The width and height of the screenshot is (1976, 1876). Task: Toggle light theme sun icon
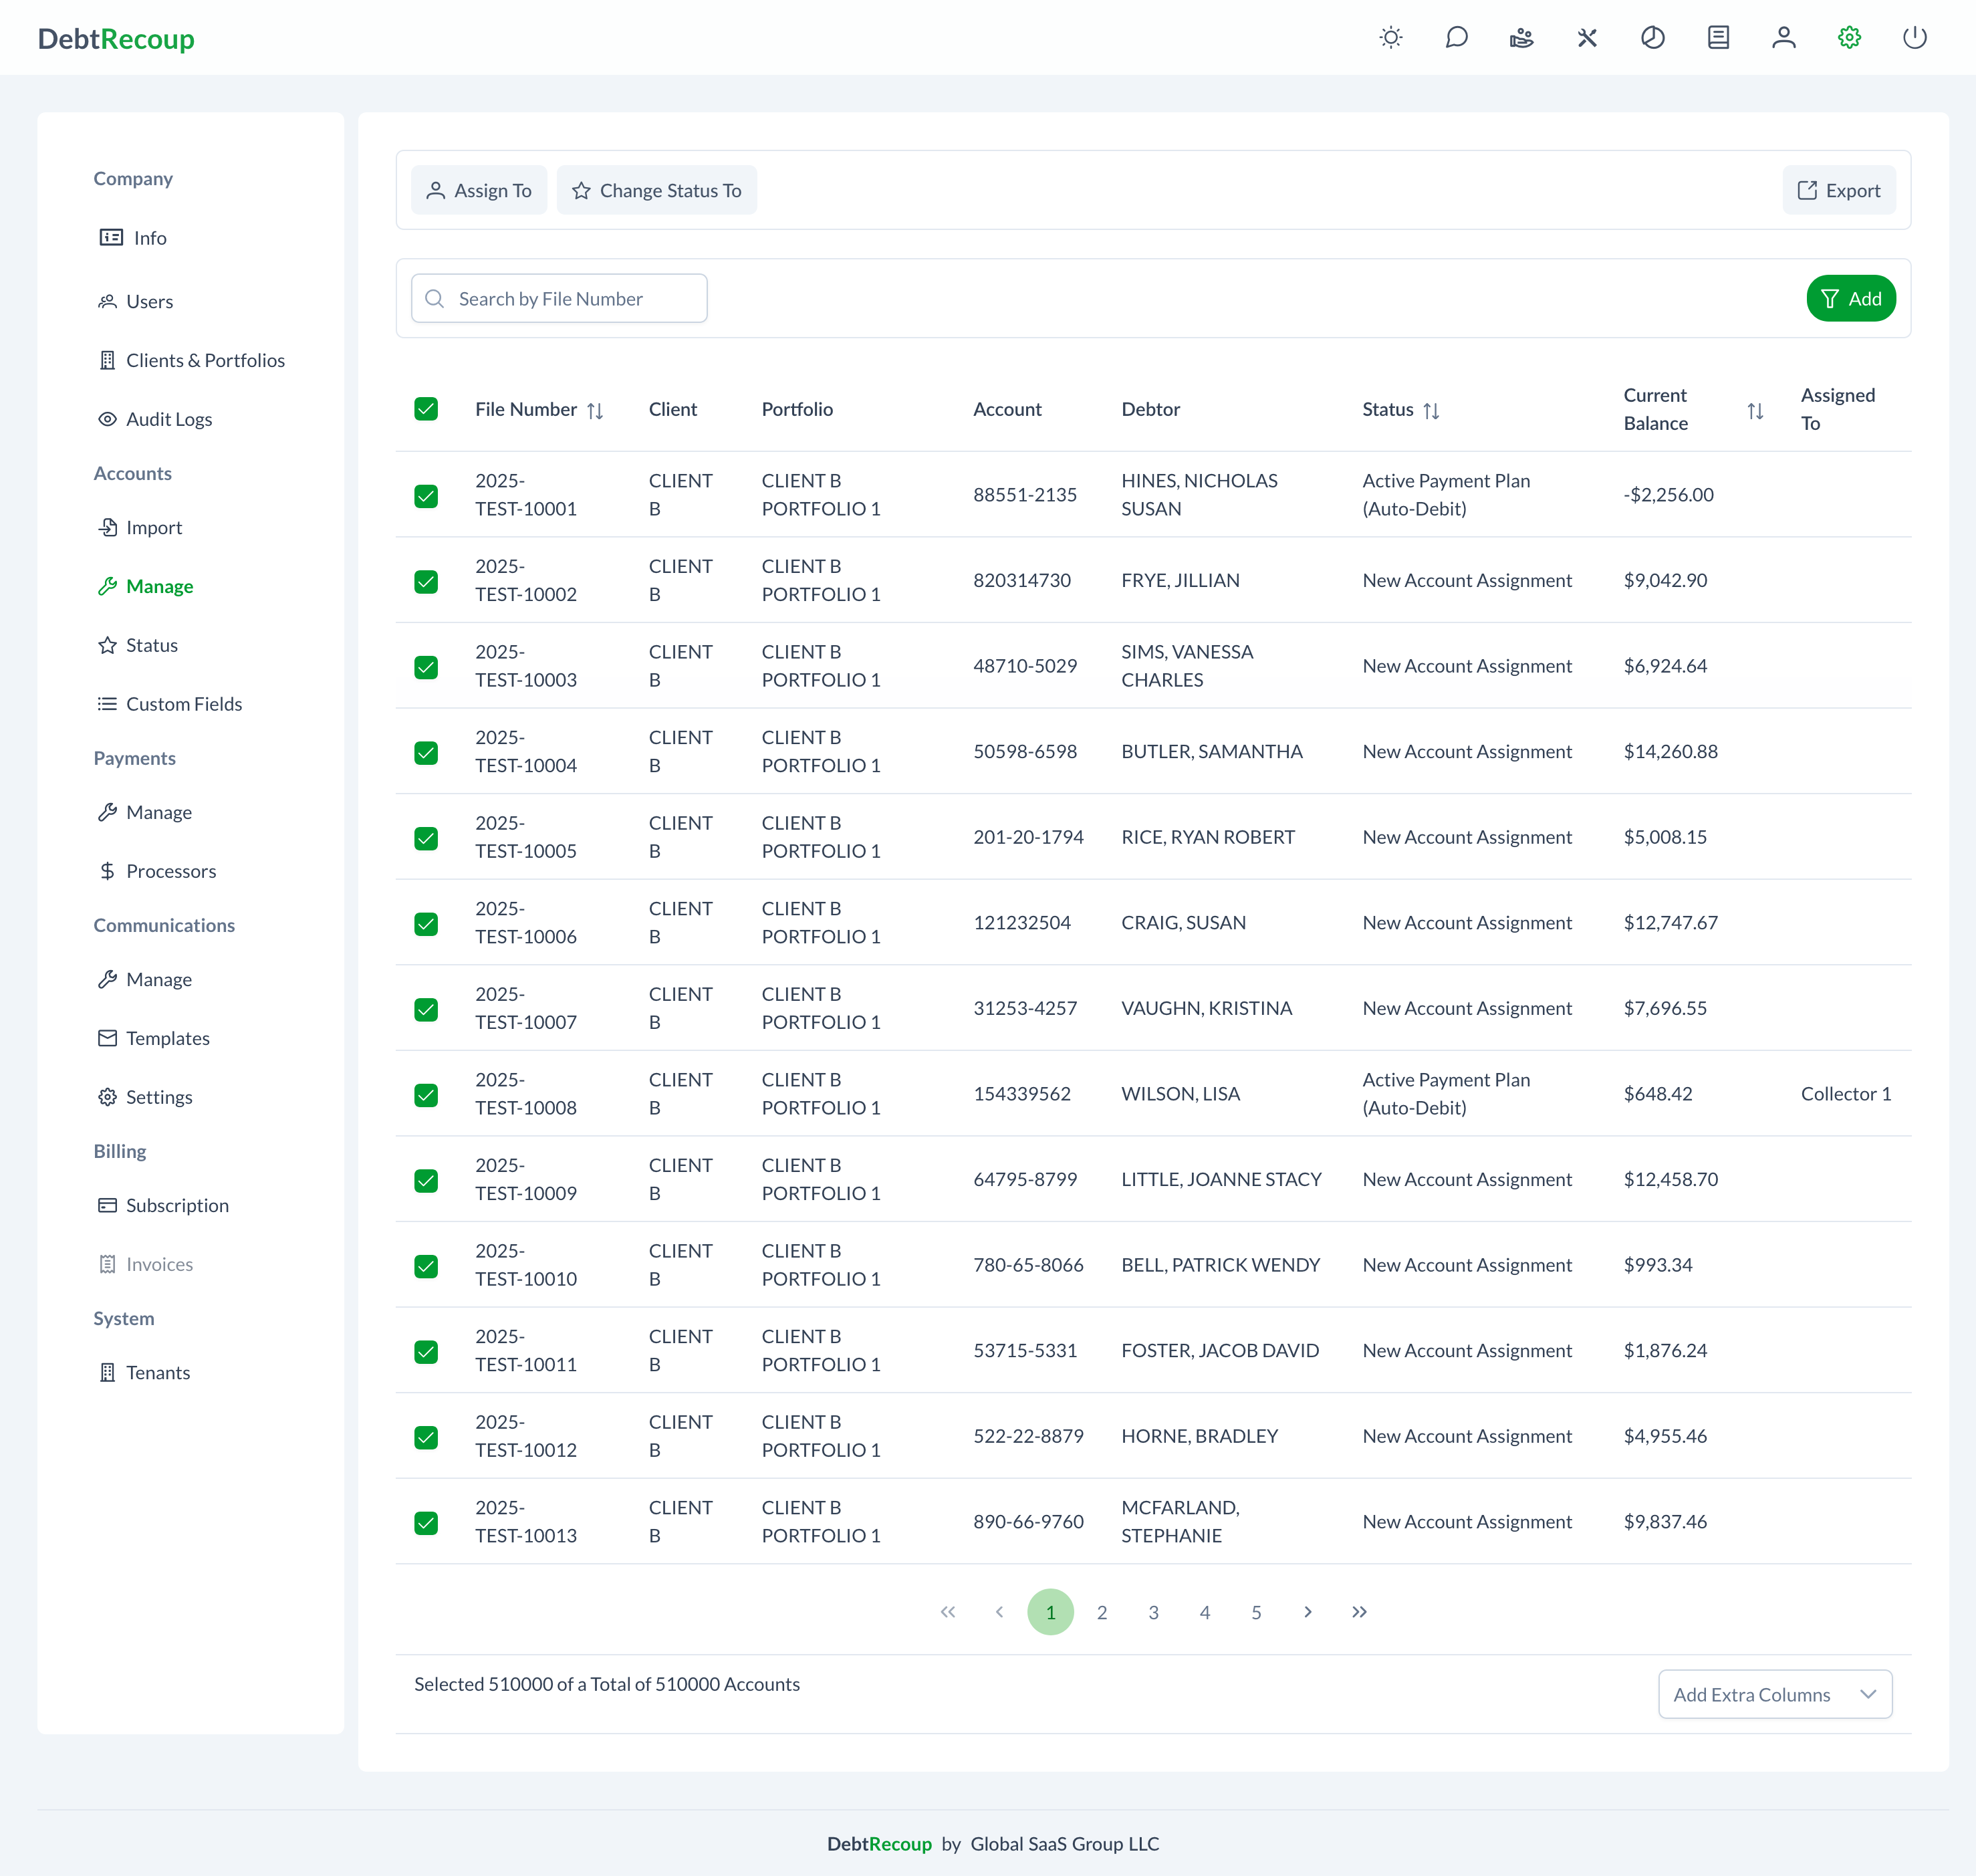[1390, 38]
